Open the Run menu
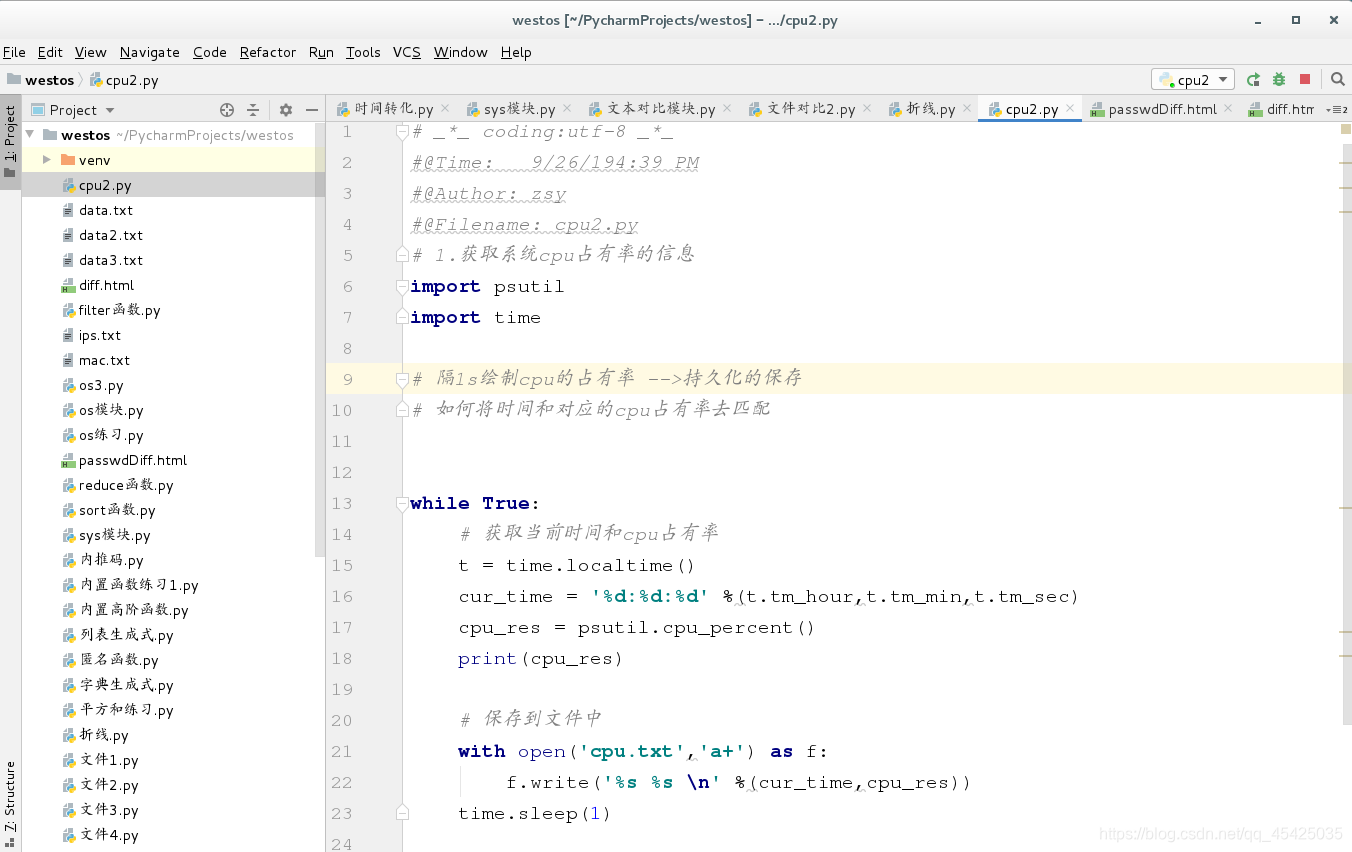Screen dimensions: 1352x852 coord(321,52)
